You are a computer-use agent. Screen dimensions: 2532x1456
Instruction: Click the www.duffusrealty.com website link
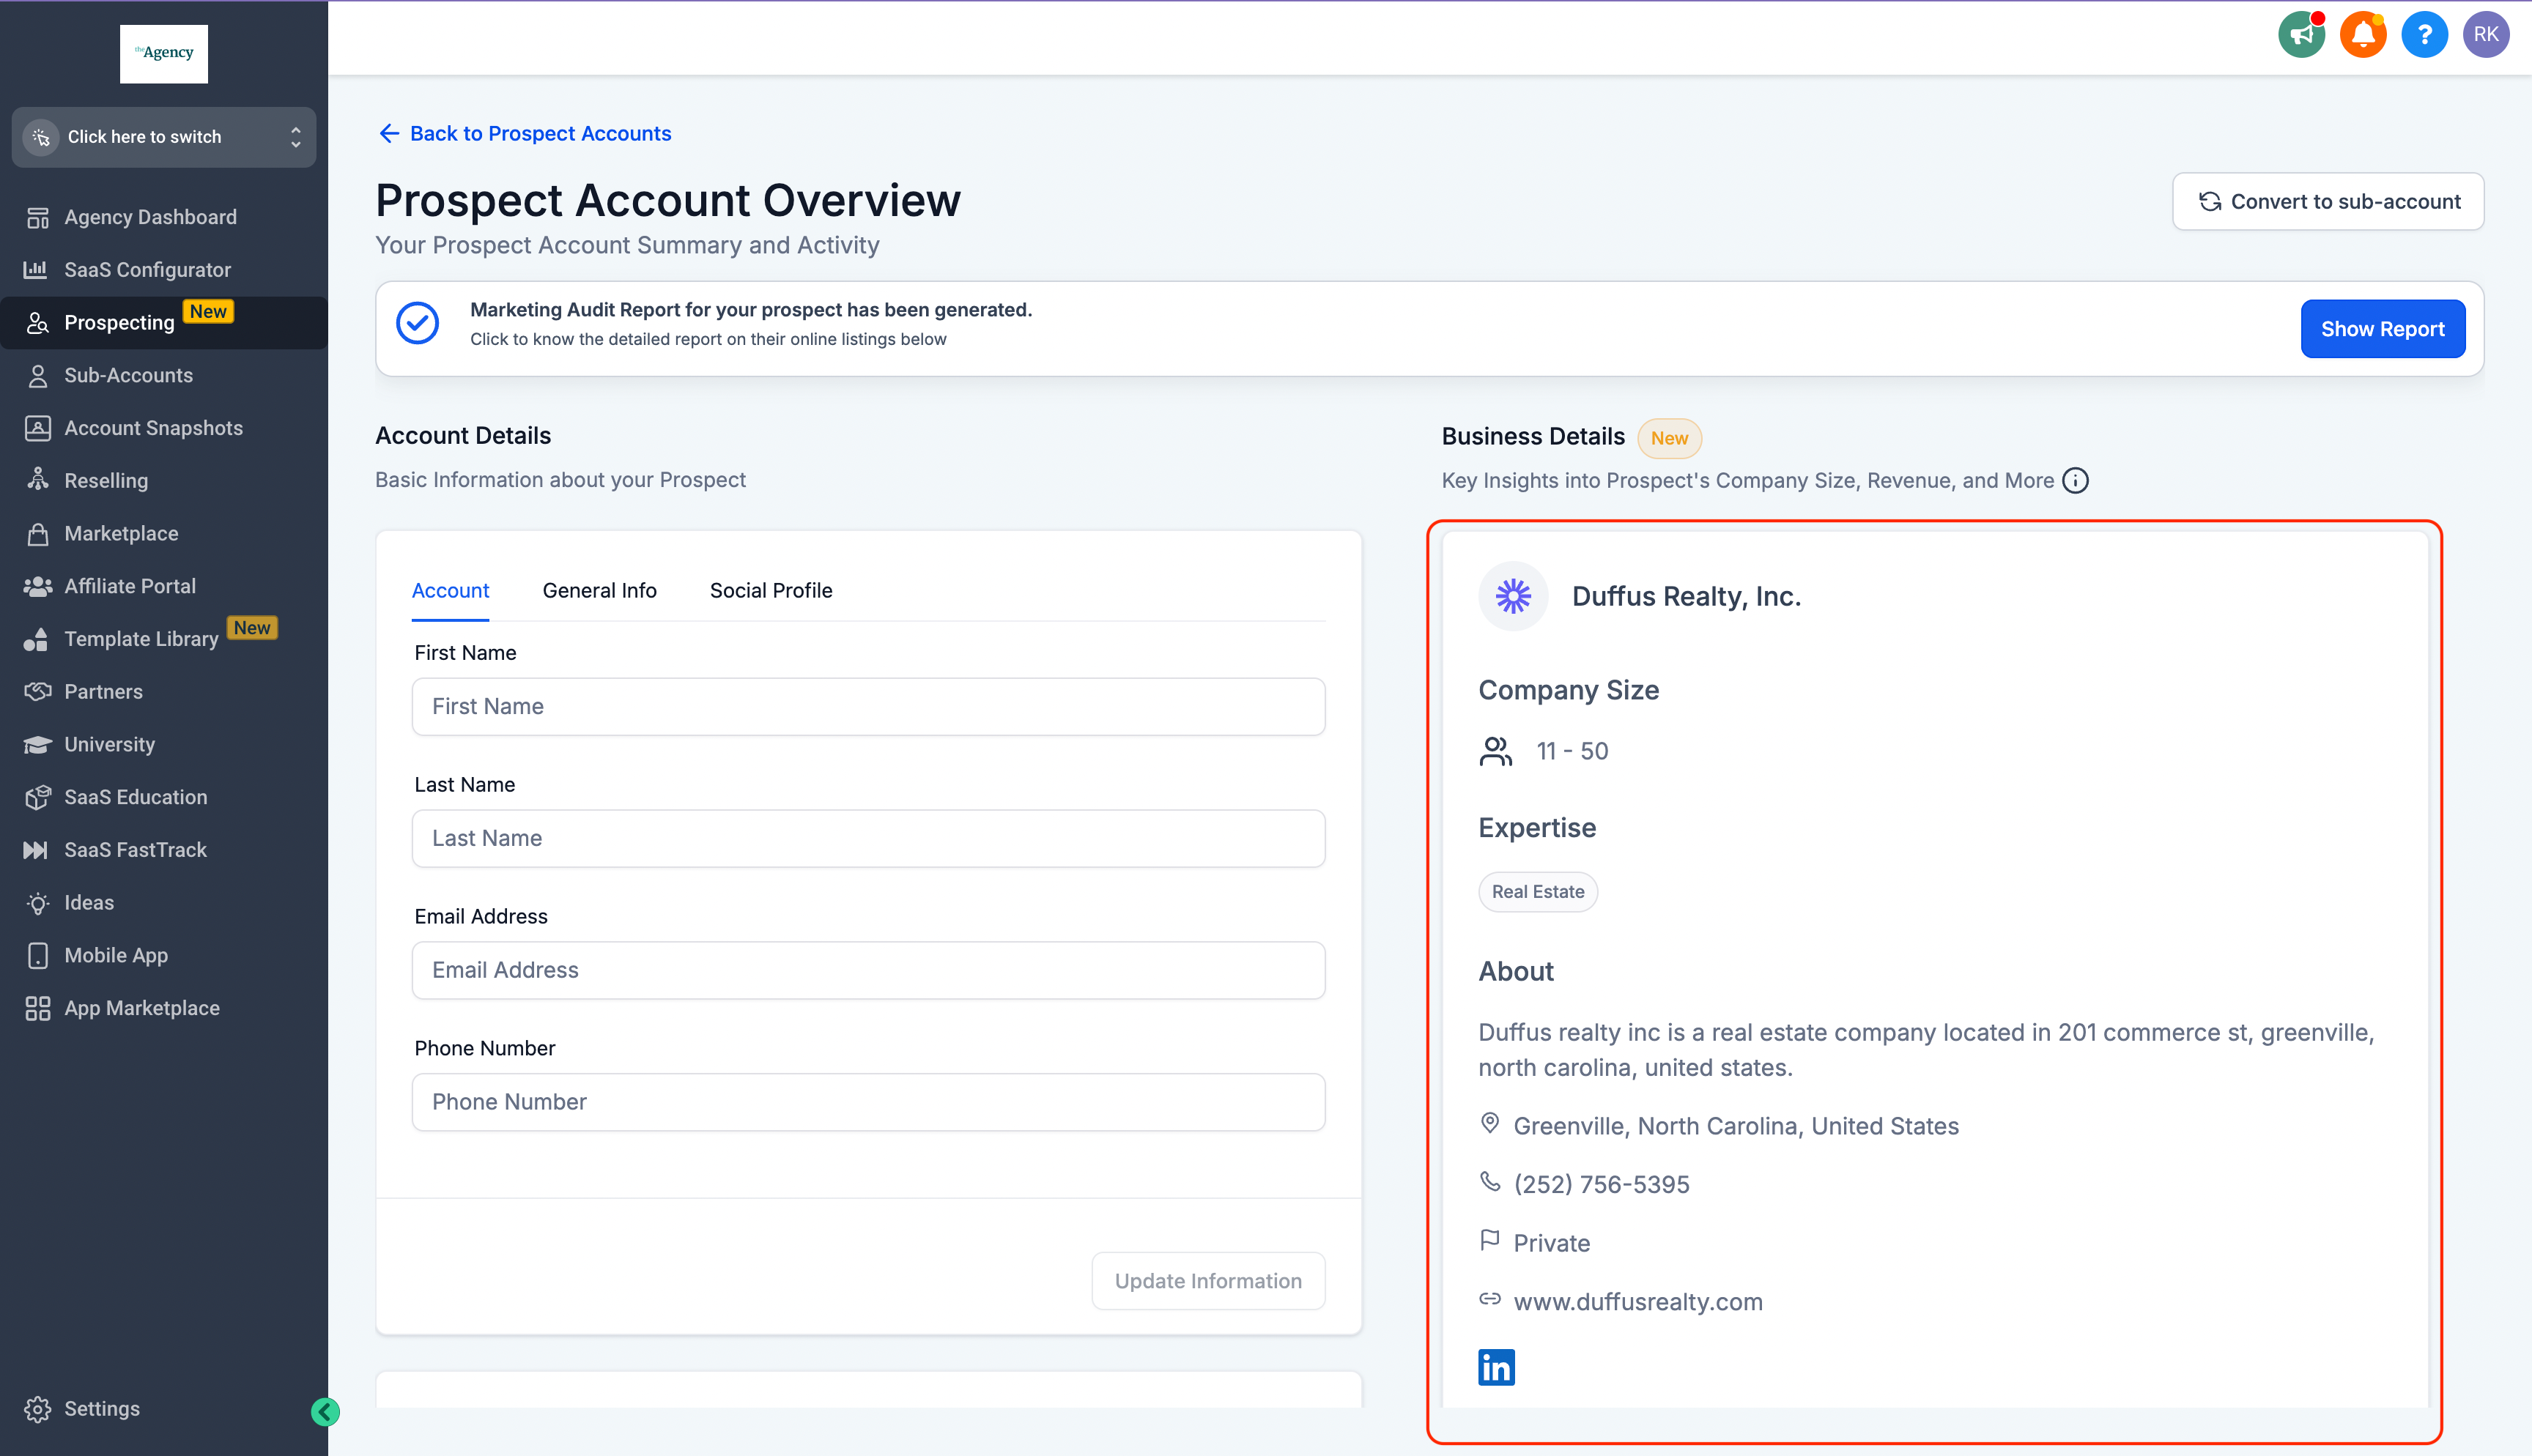pos(1638,1301)
